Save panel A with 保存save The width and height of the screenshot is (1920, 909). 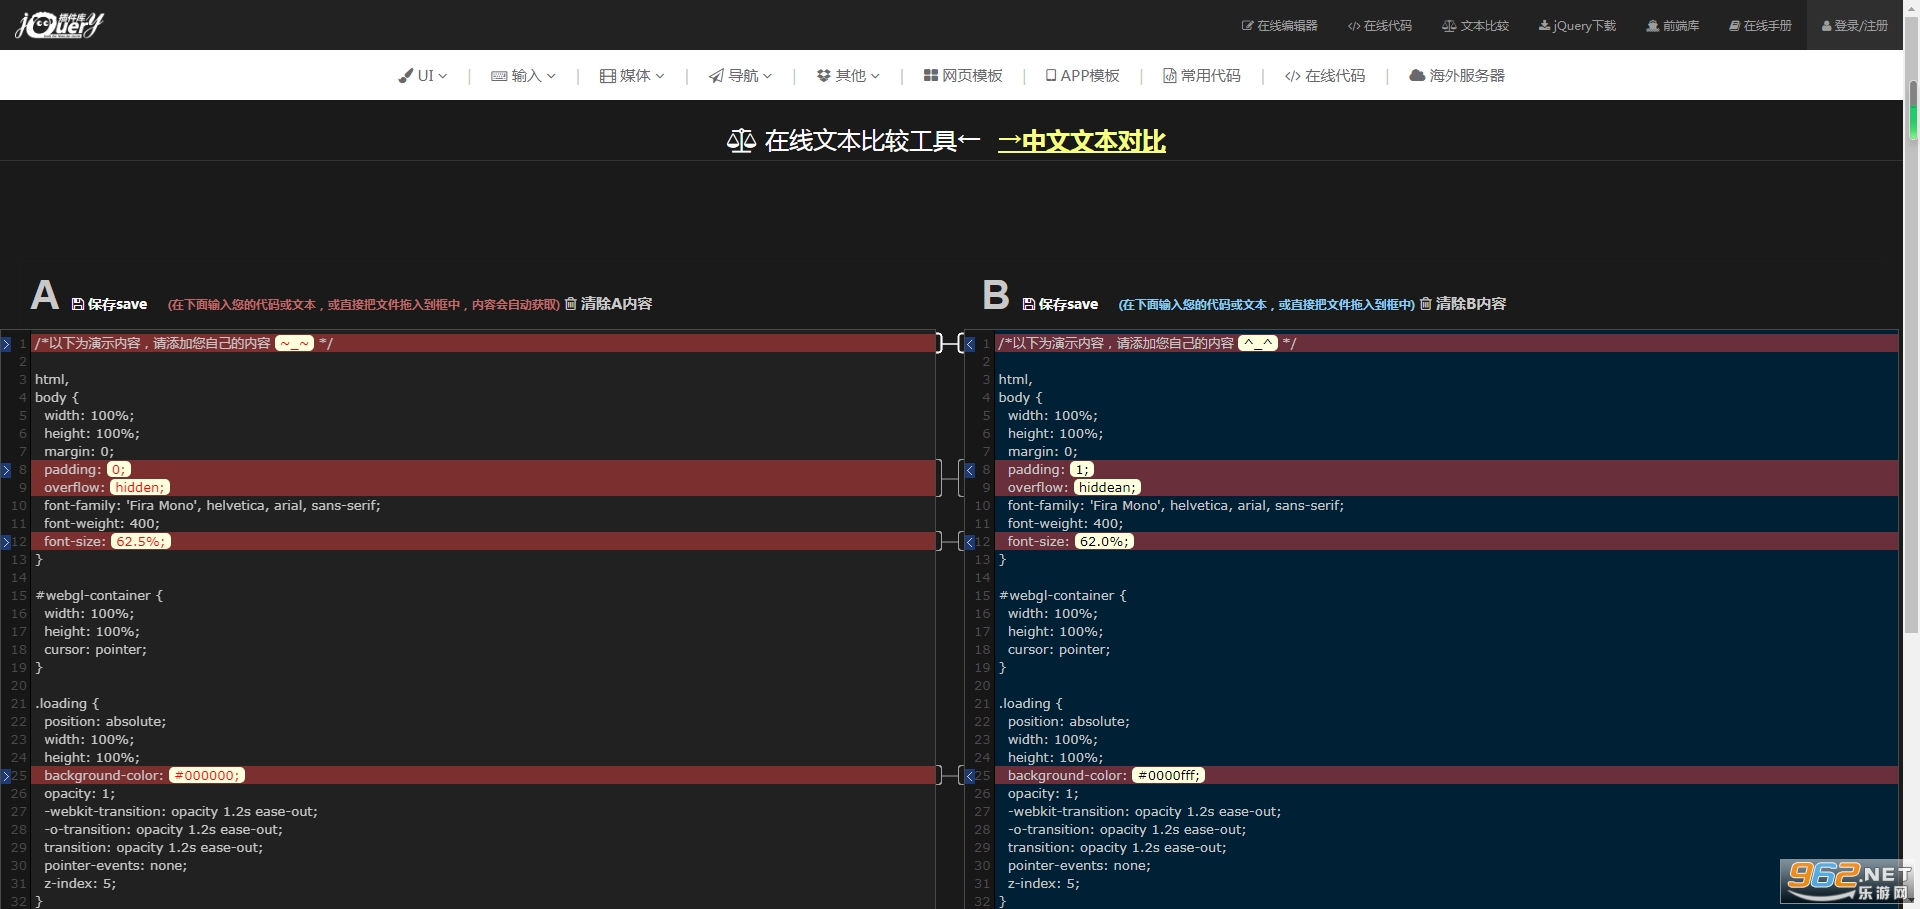pos(109,304)
